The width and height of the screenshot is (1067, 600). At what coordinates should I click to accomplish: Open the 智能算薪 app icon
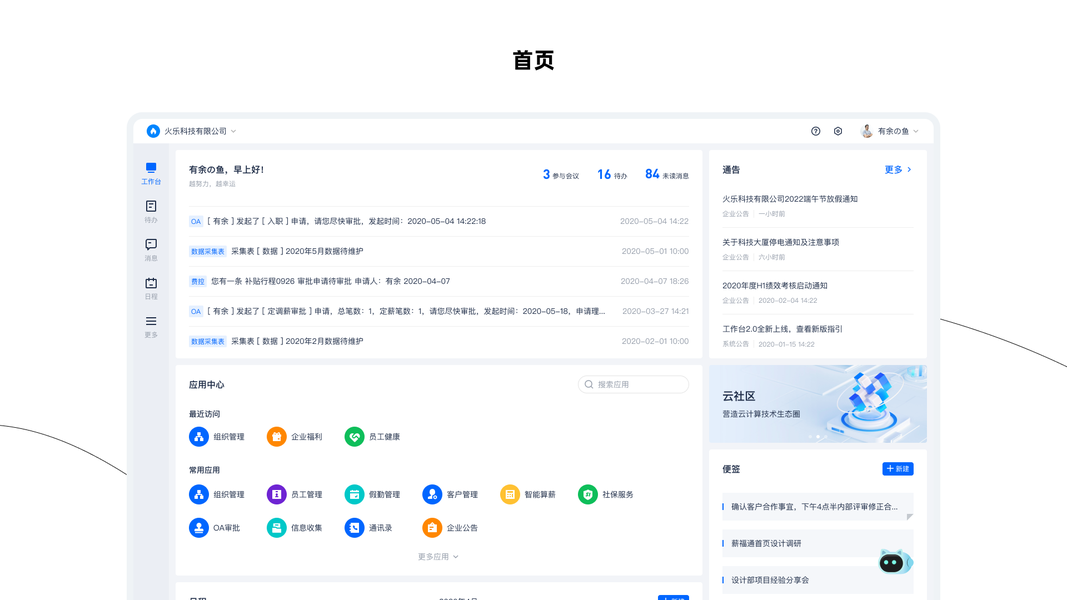point(510,495)
